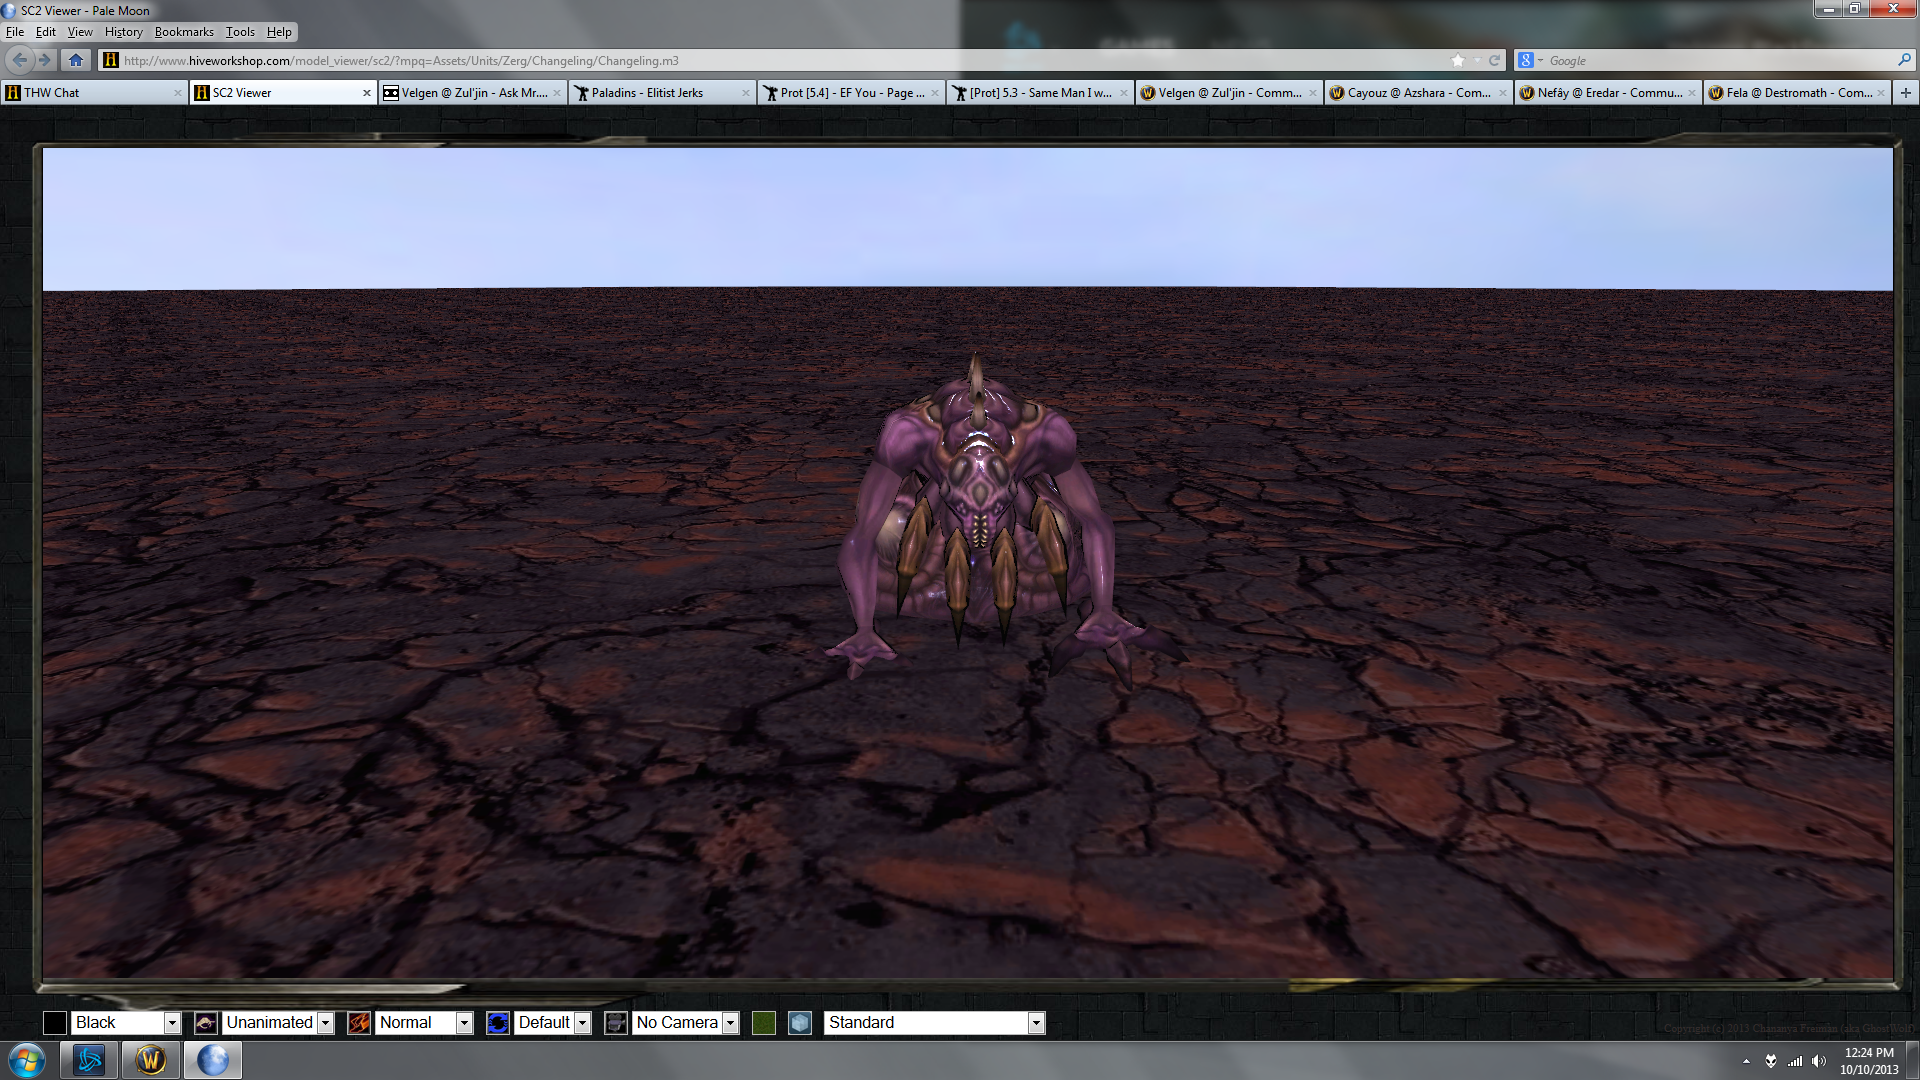Switch to [Prot] 5.3 - Same Man tab

click(1040, 92)
